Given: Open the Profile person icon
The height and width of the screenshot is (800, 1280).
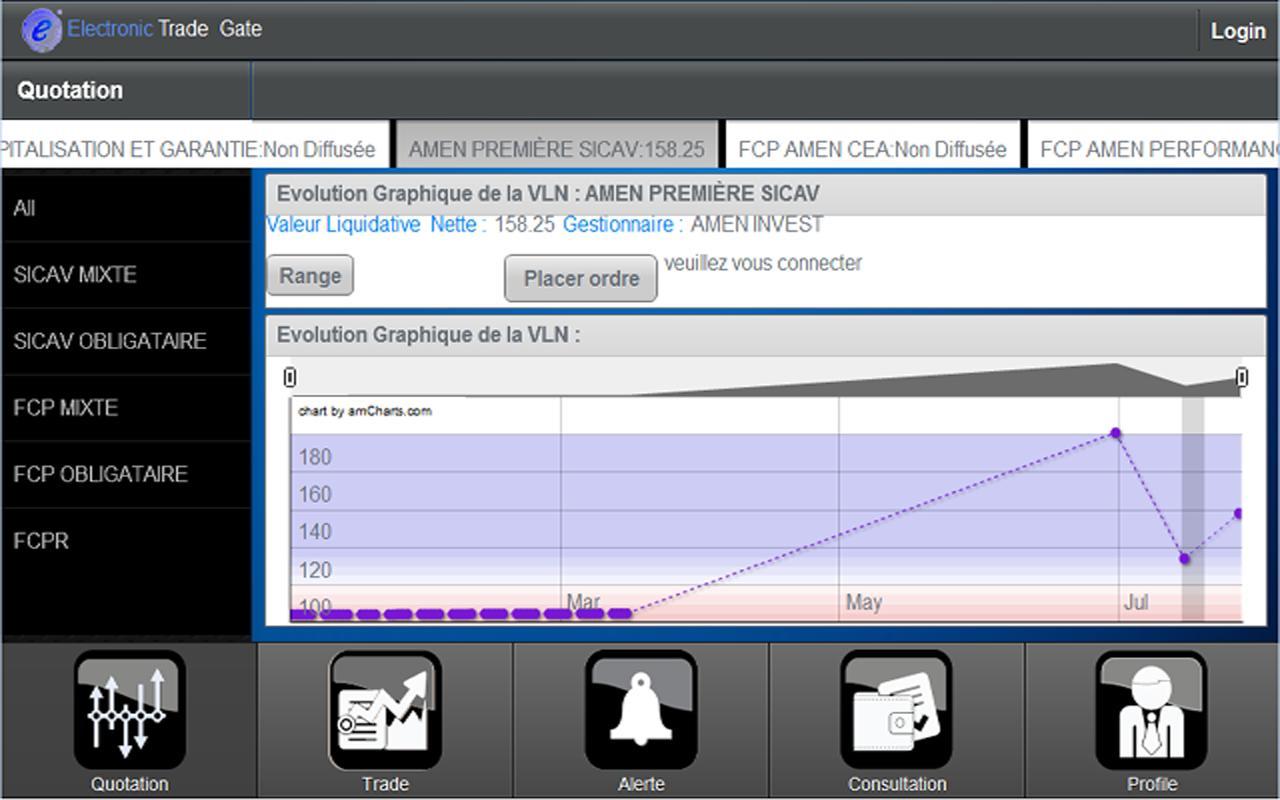Looking at the screenshot, I should 1152,711.
